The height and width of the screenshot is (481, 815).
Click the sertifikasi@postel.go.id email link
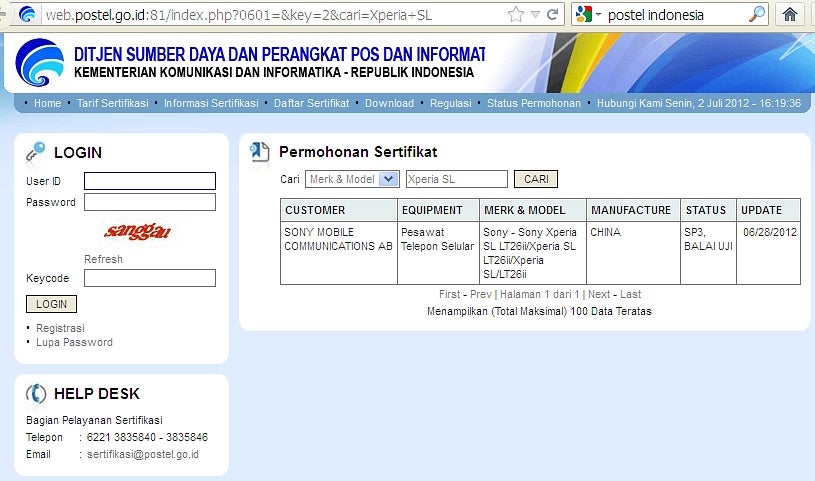(142, 454)
